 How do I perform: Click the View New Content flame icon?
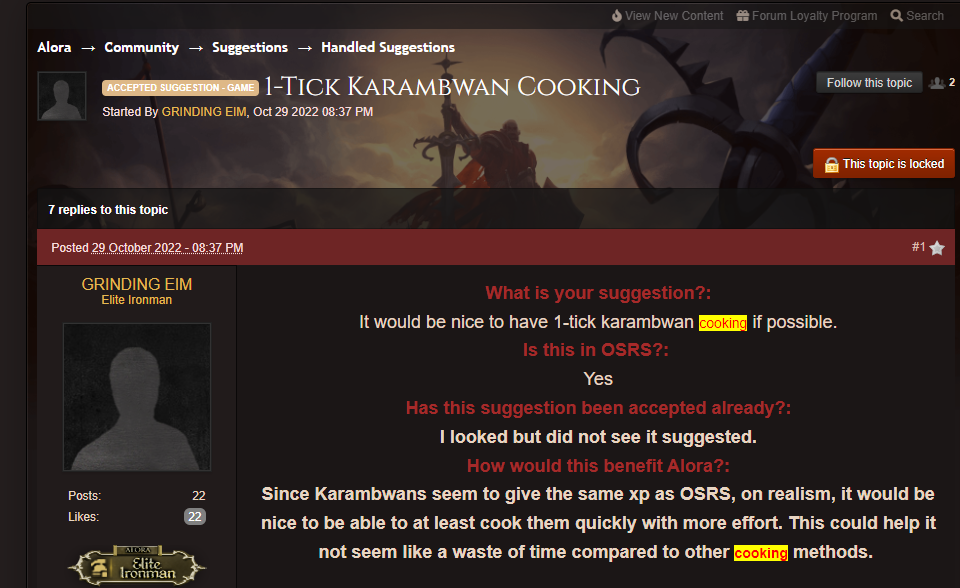[617, 15]
